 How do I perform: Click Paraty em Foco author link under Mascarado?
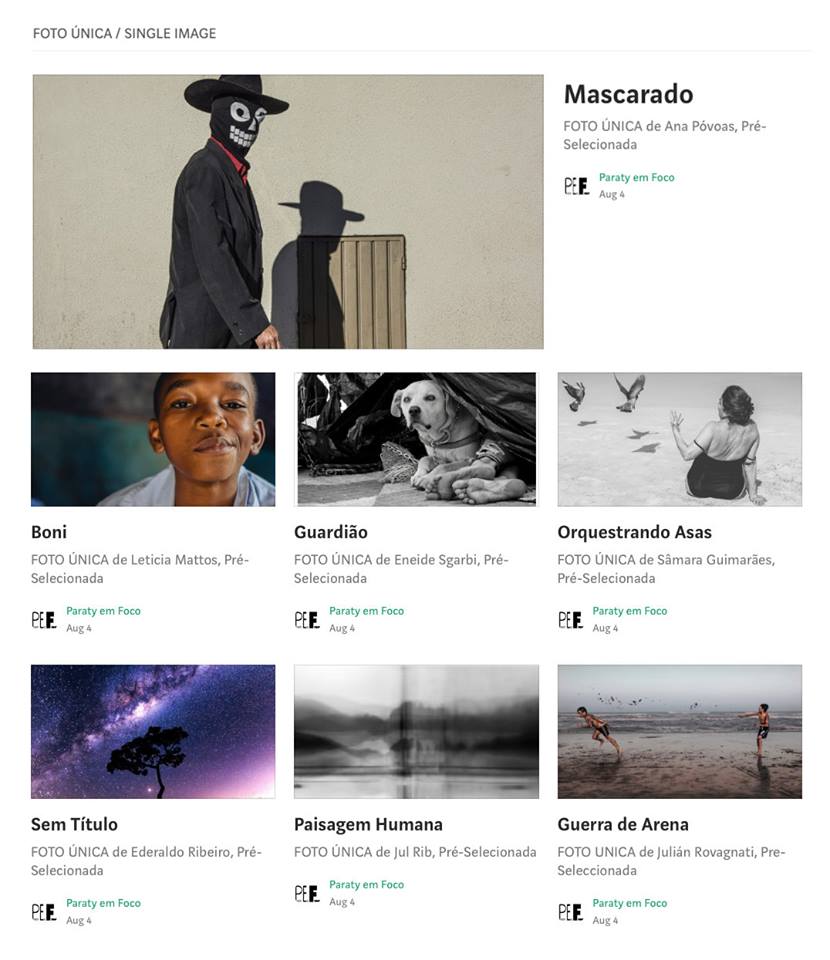point(636,177)
